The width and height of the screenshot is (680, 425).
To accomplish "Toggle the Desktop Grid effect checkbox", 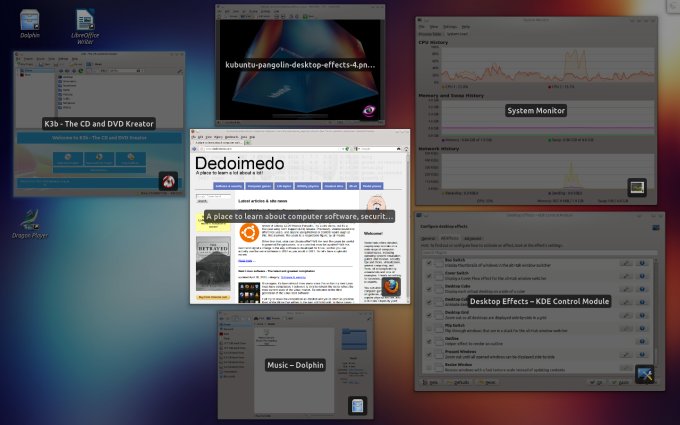I will 428,315.
